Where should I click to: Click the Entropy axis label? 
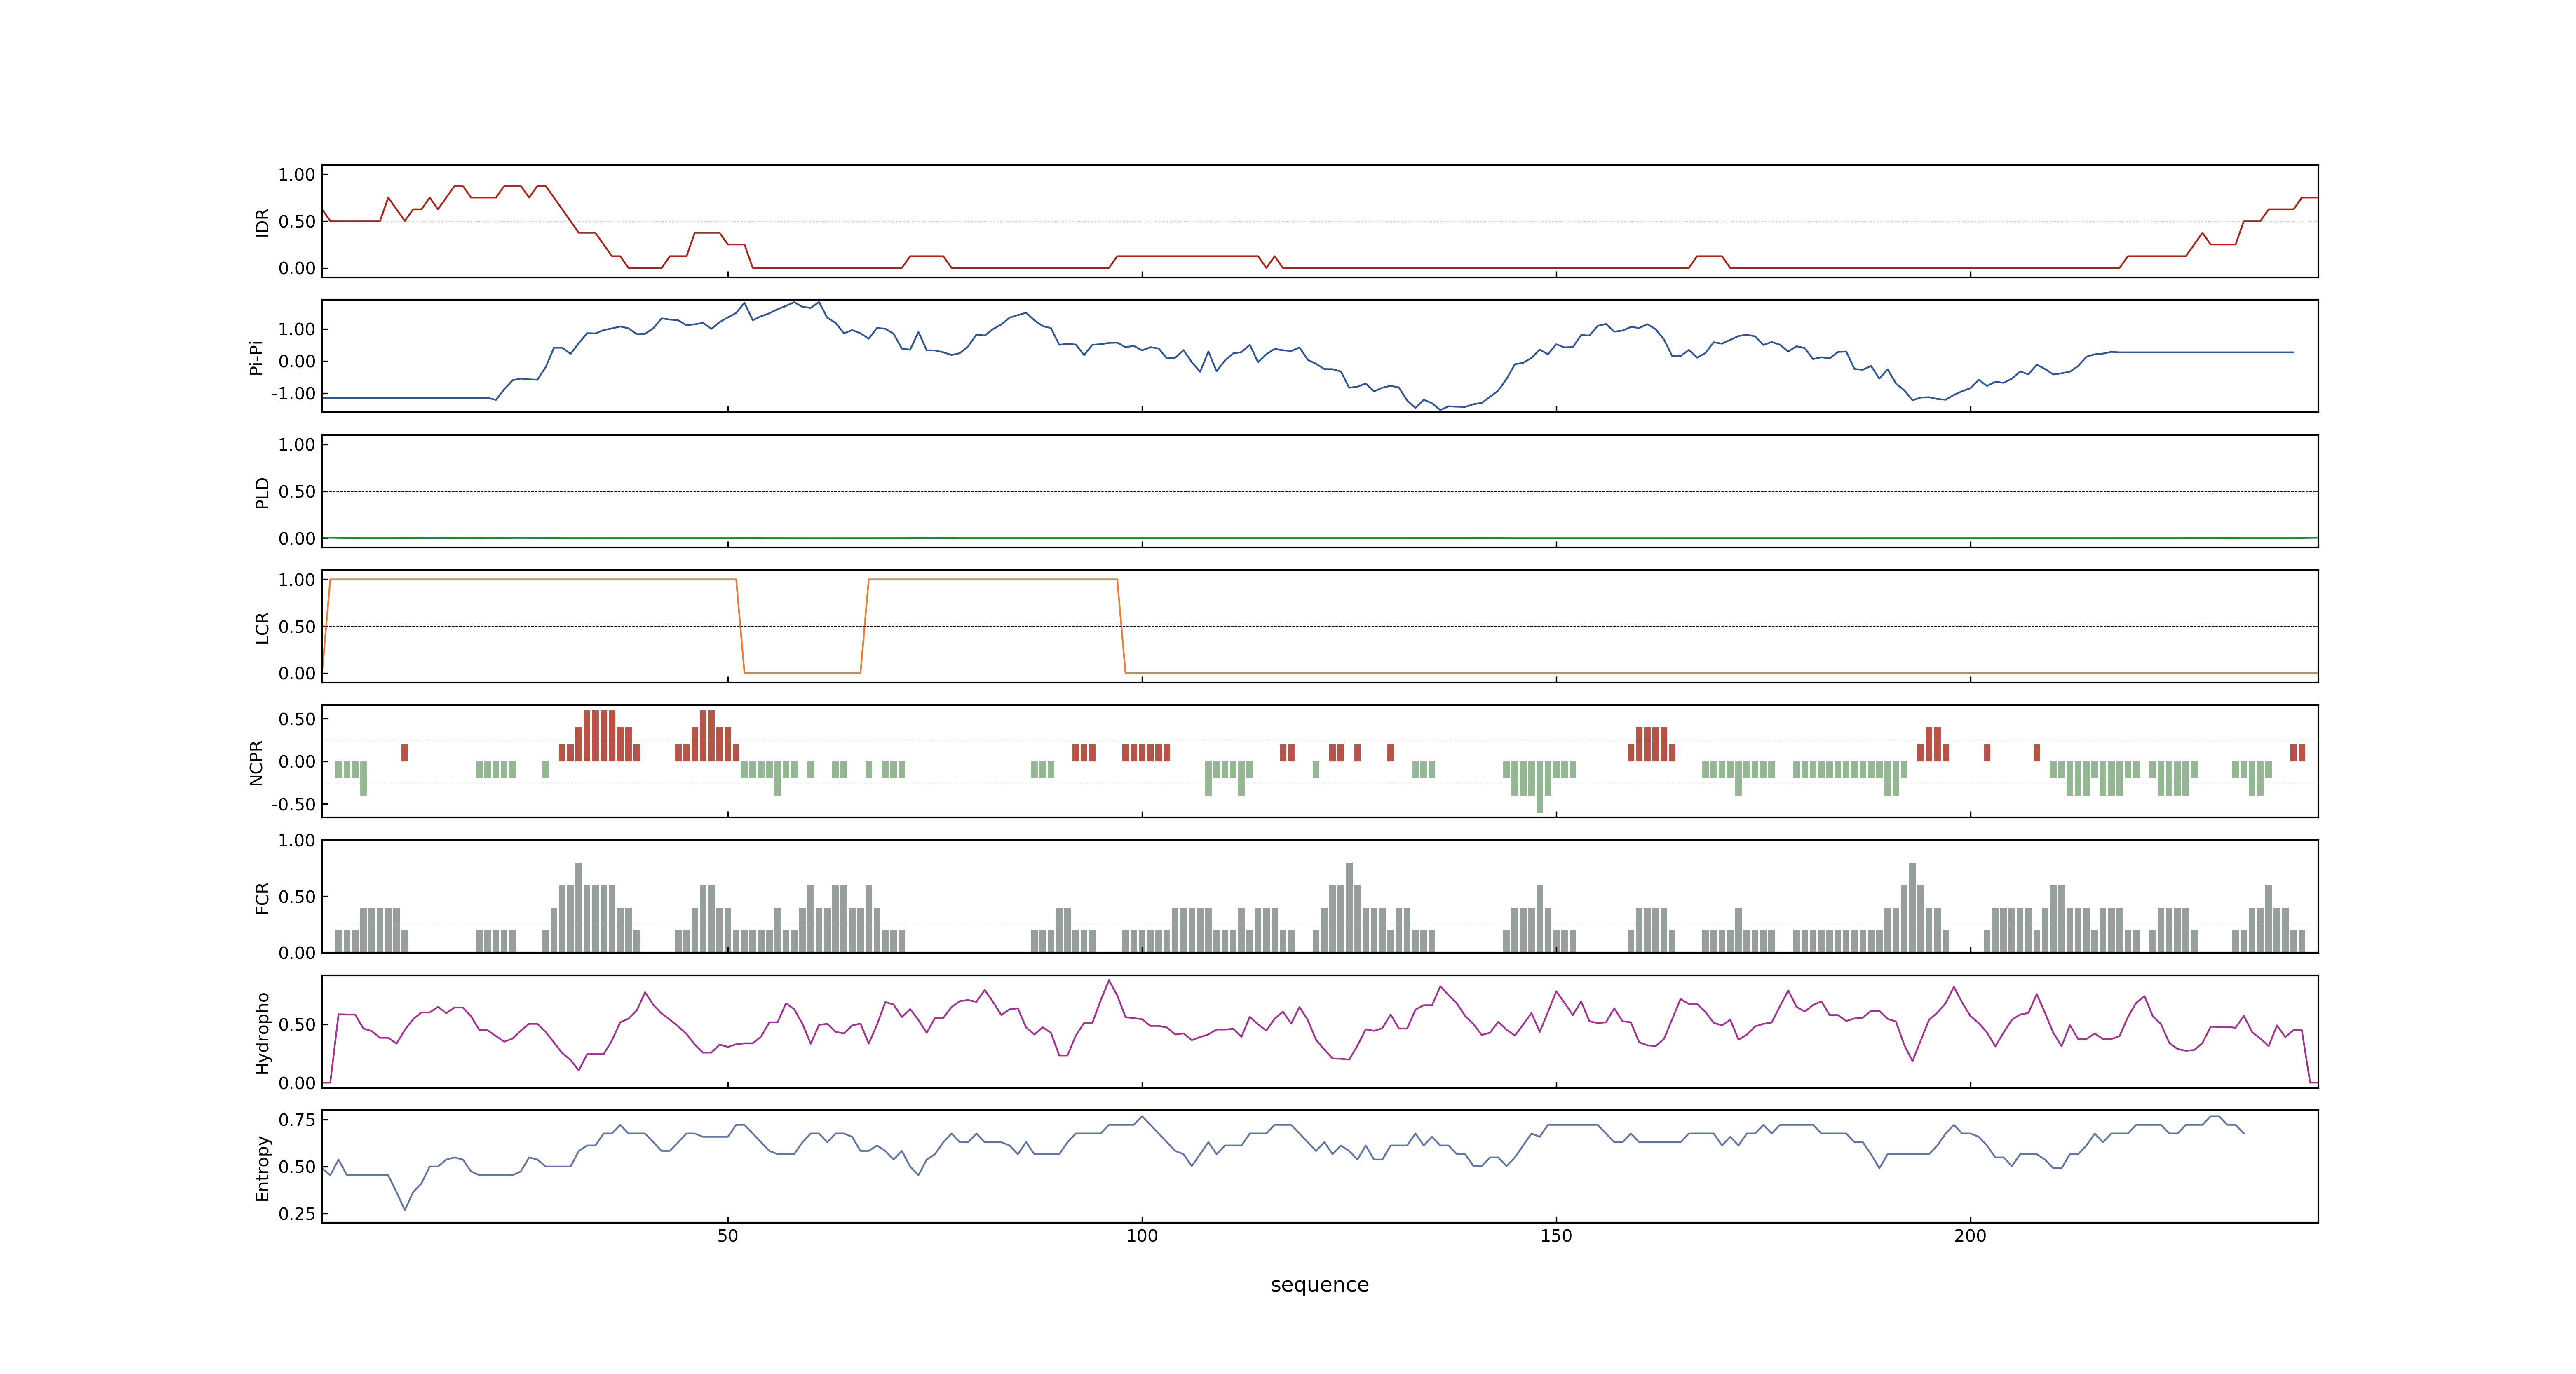(262, 1167)
